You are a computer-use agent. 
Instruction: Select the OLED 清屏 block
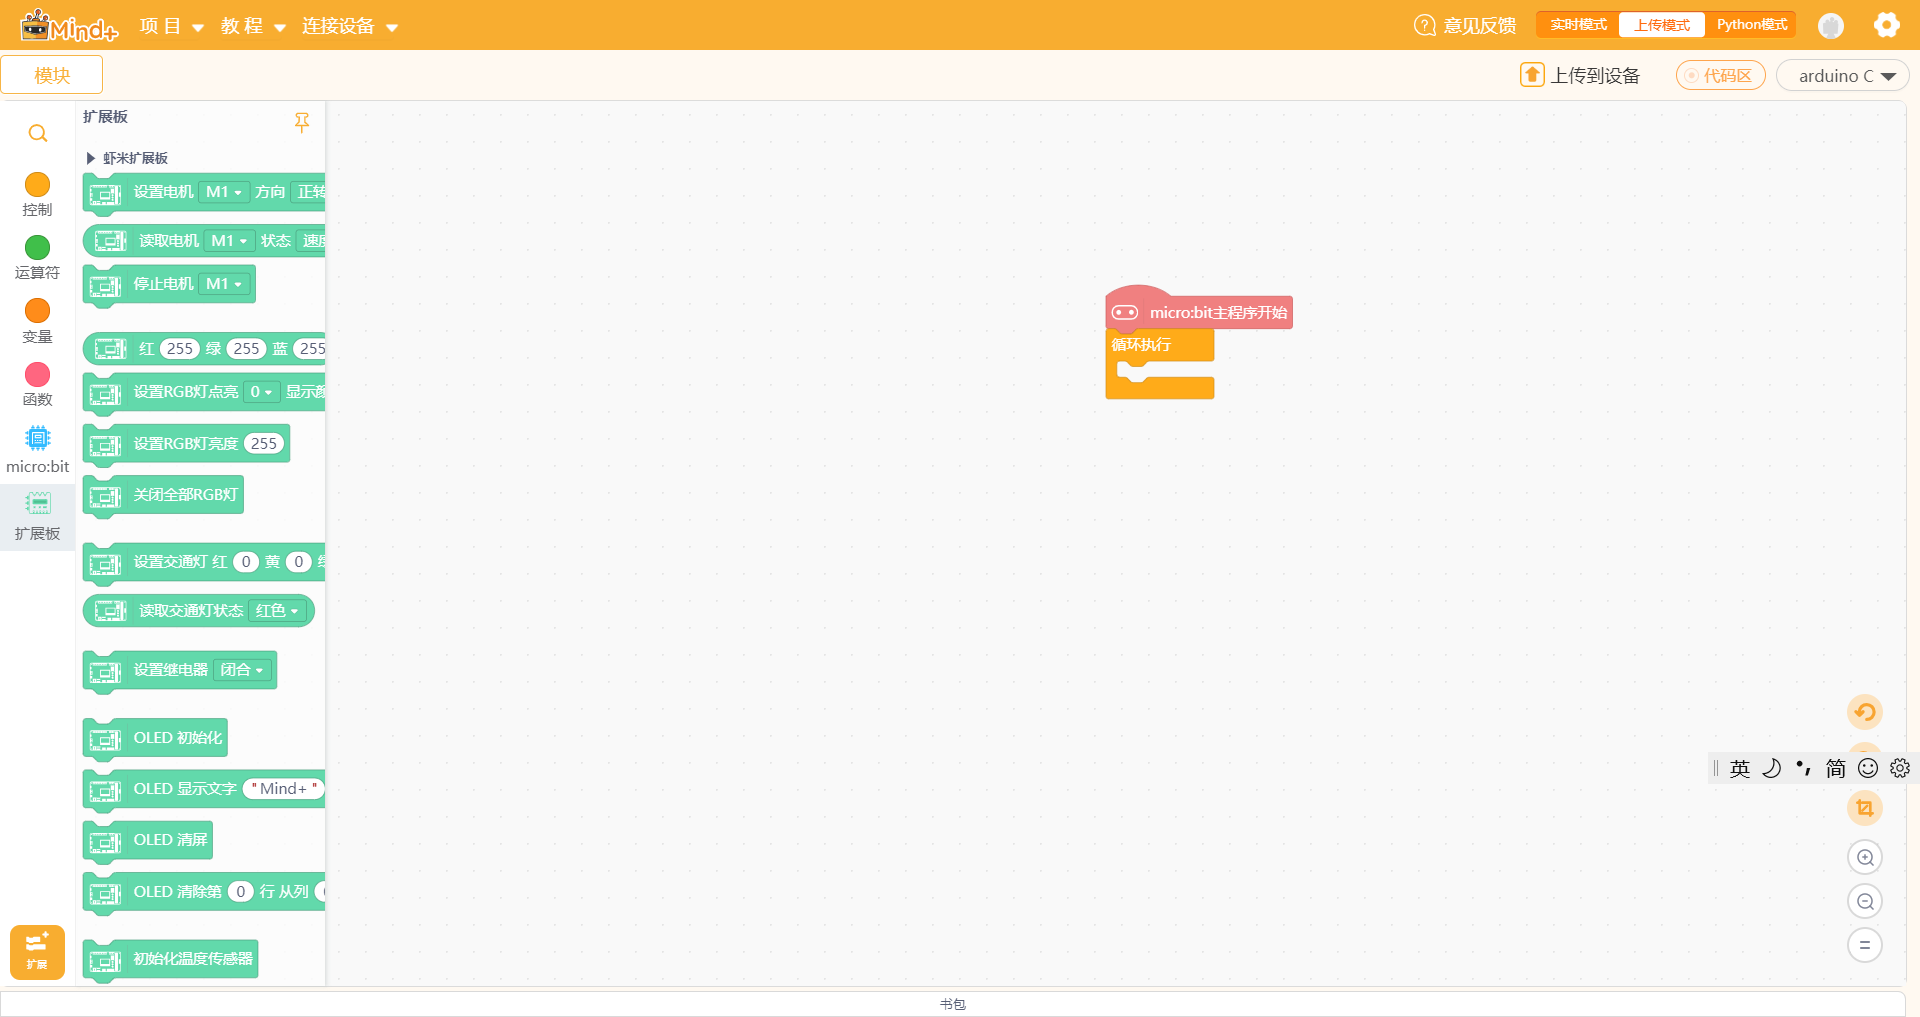148,840
